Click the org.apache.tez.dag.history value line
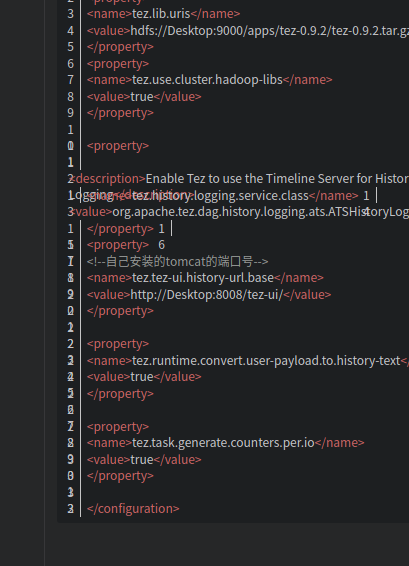 (x=240, y=212)
